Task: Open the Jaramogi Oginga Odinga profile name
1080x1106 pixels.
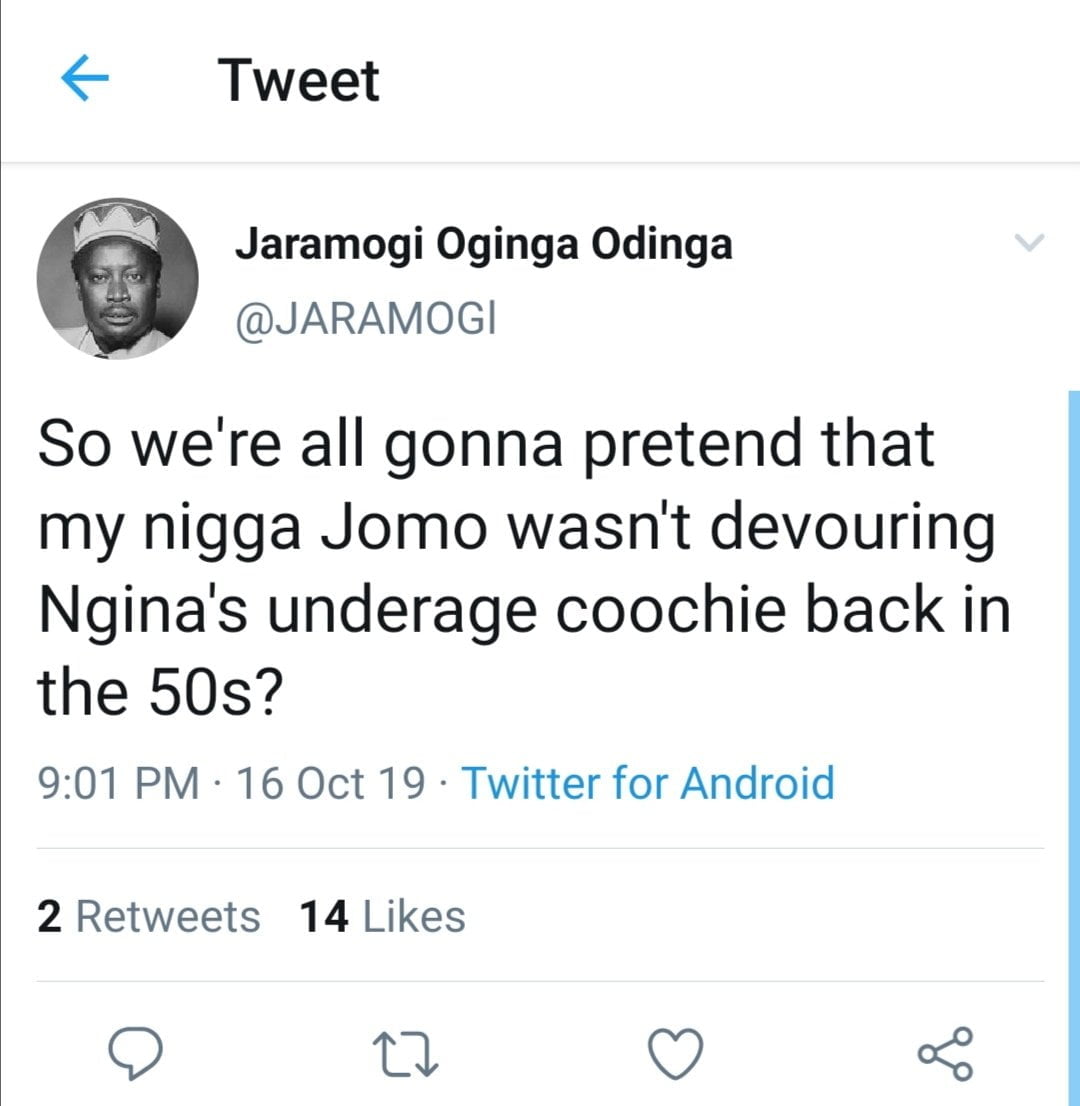Action: 483,244
